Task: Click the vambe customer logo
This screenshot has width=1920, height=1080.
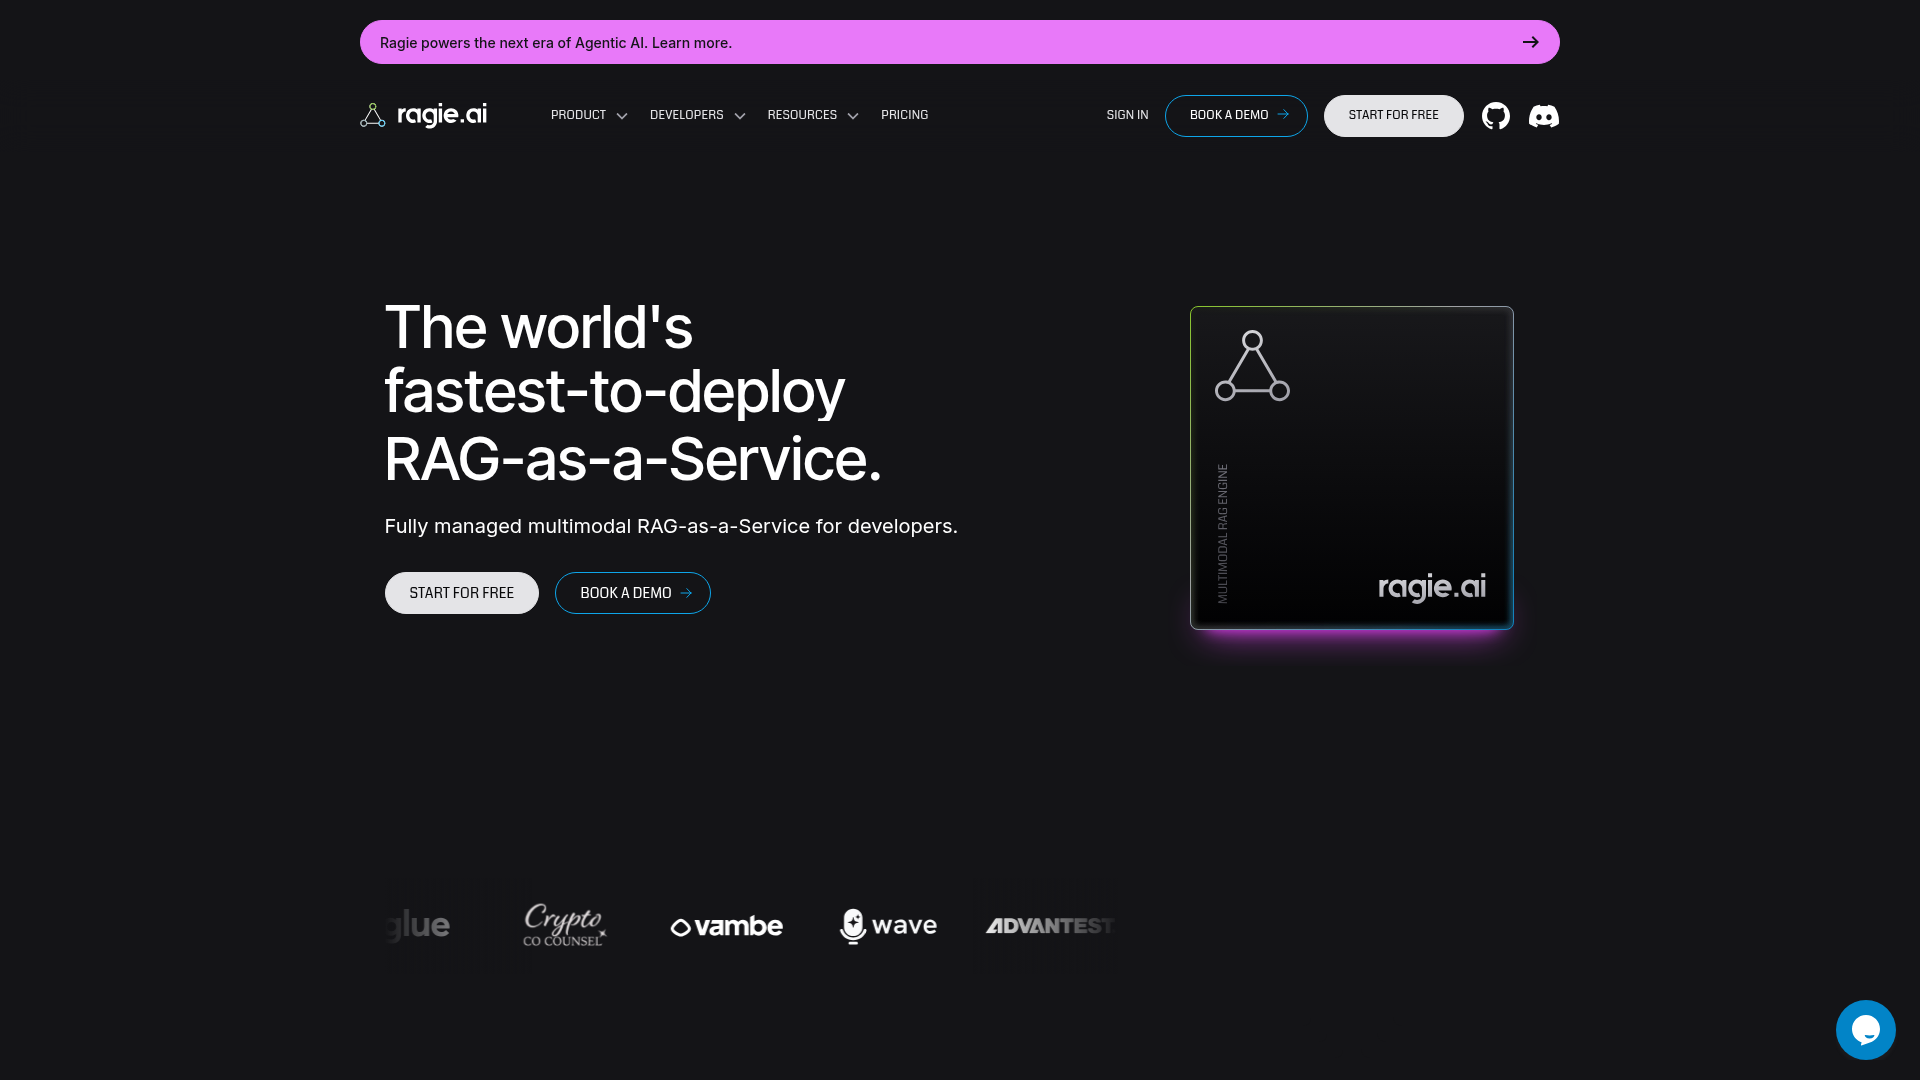Action: pos(727,927)
